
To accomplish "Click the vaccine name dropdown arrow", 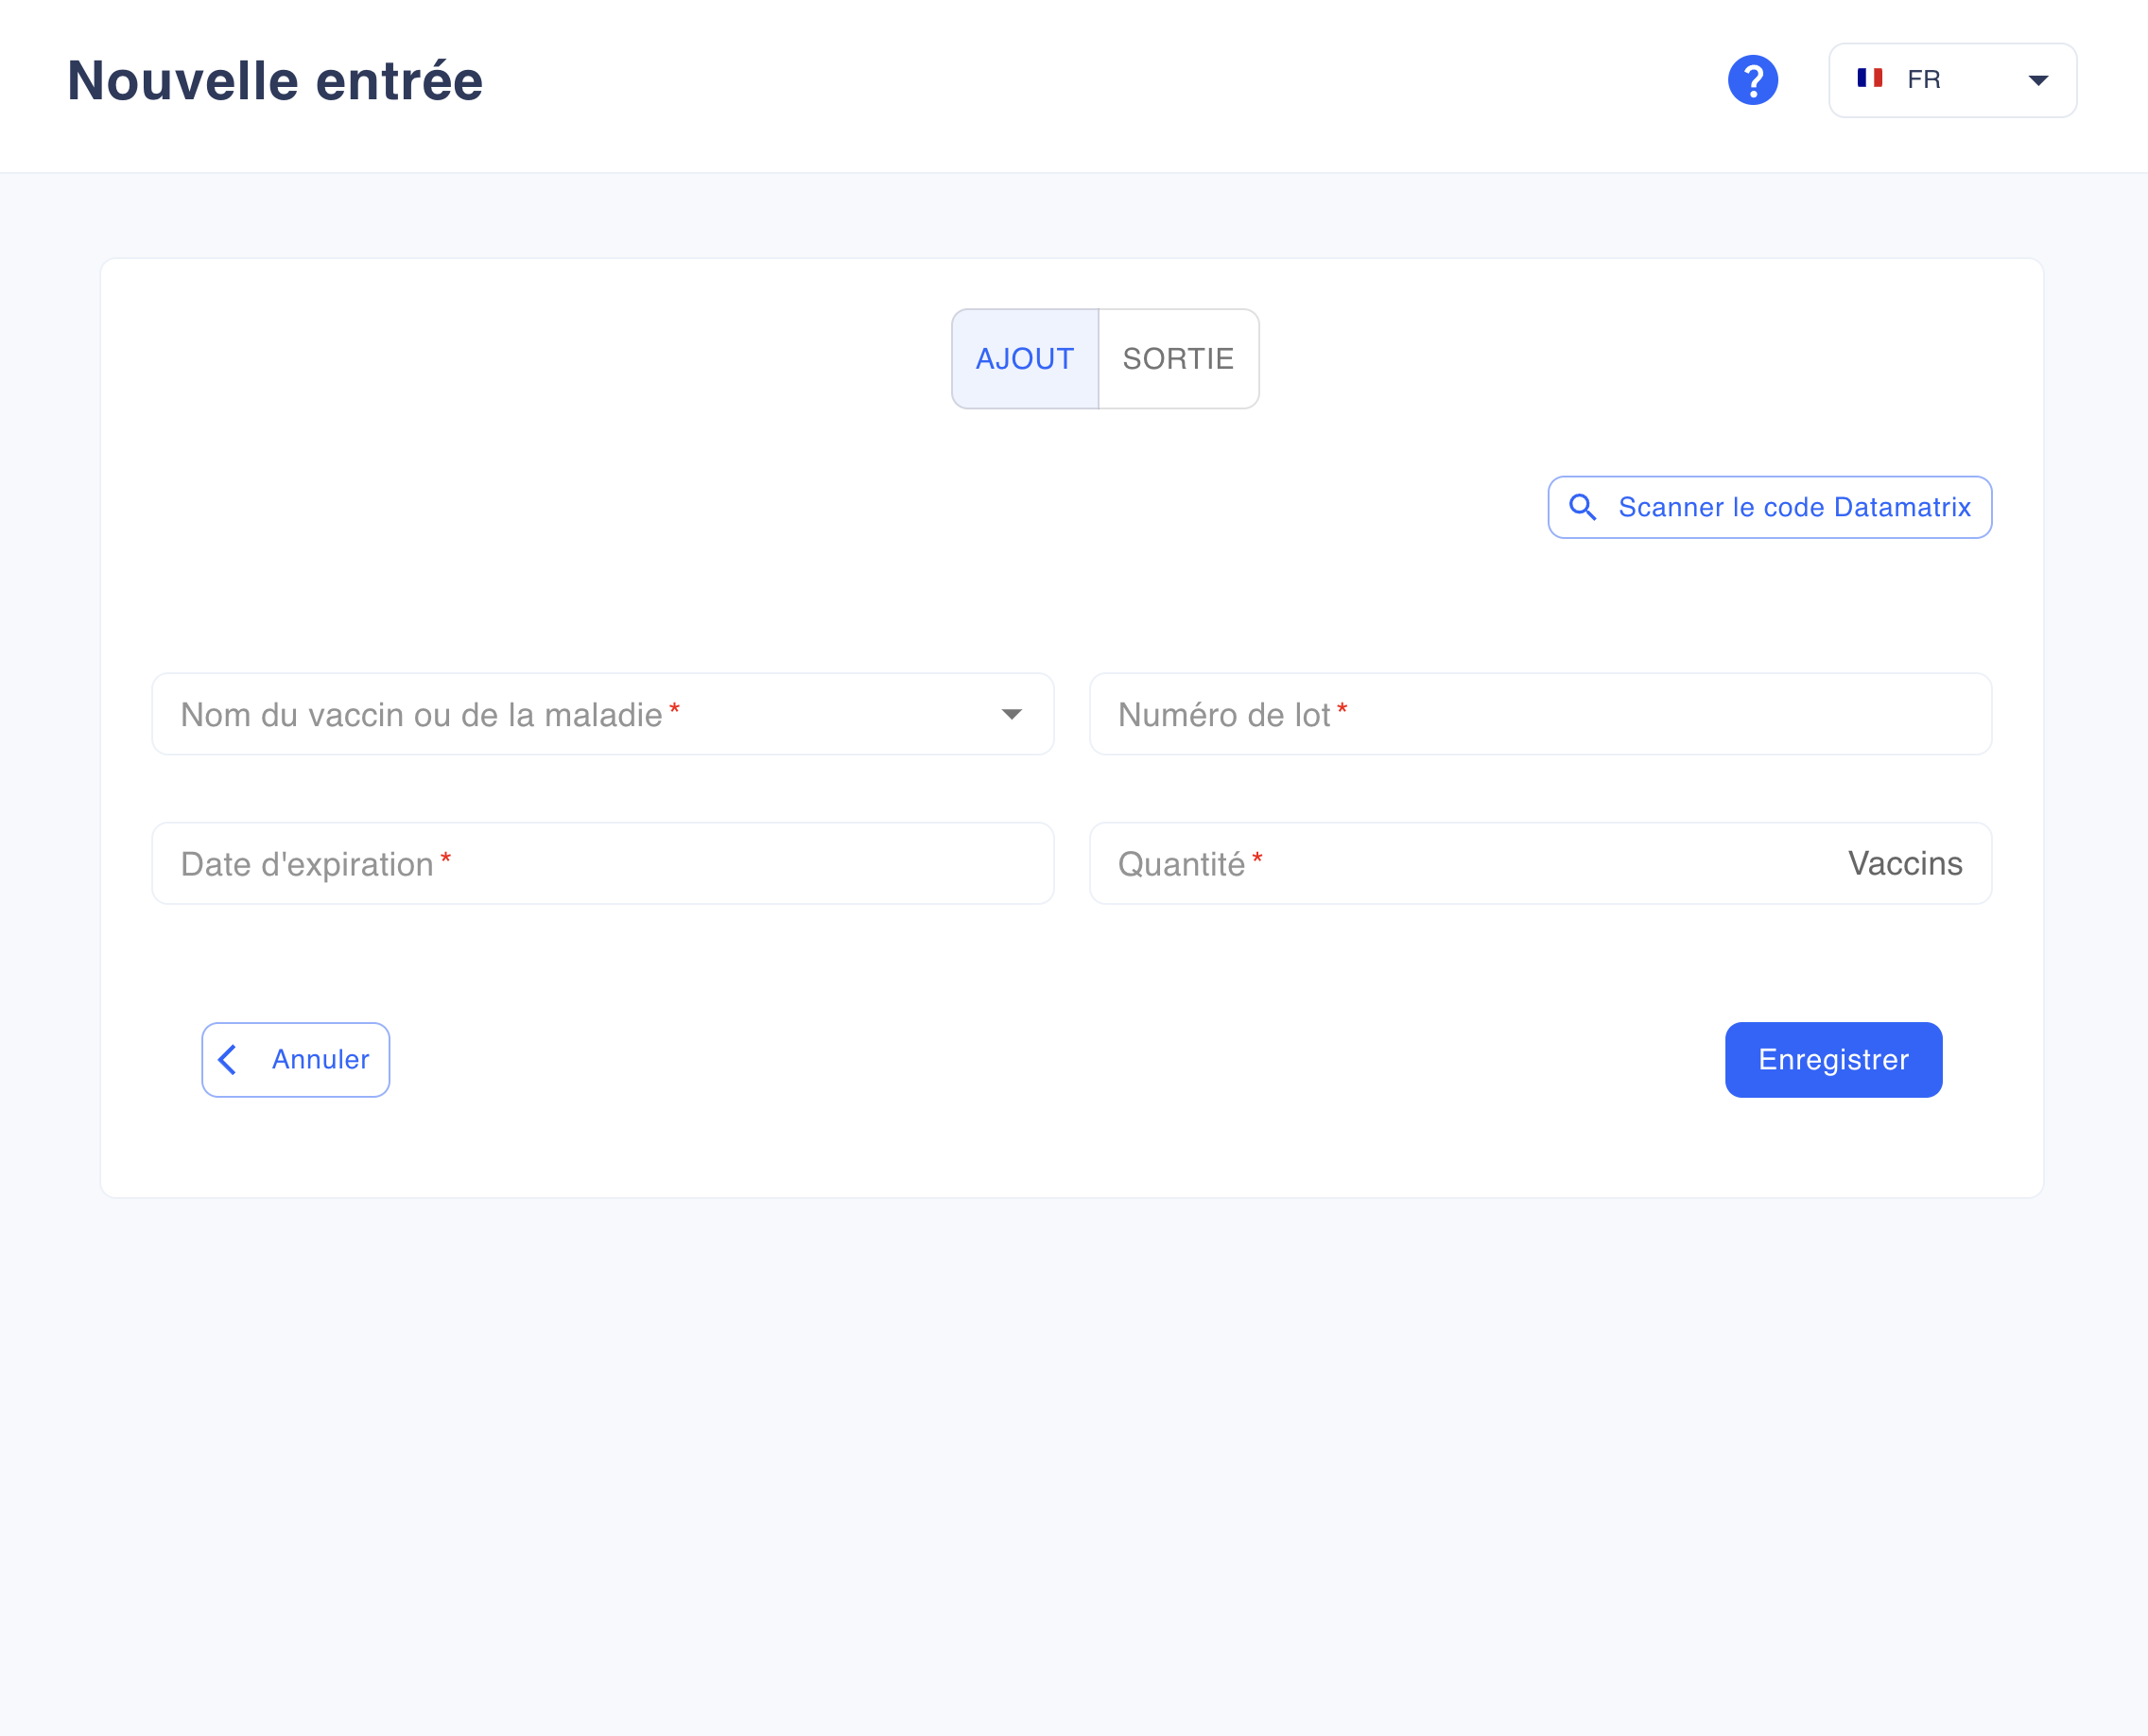I will coord(1011,714).
